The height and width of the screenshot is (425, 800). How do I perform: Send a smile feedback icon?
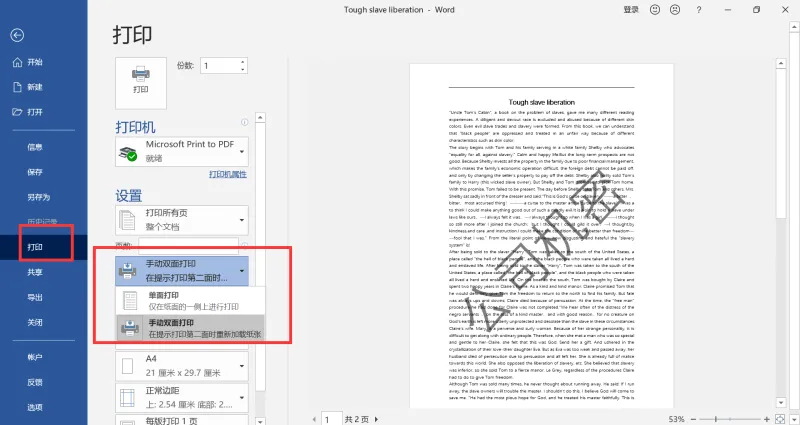coord(655,10)
